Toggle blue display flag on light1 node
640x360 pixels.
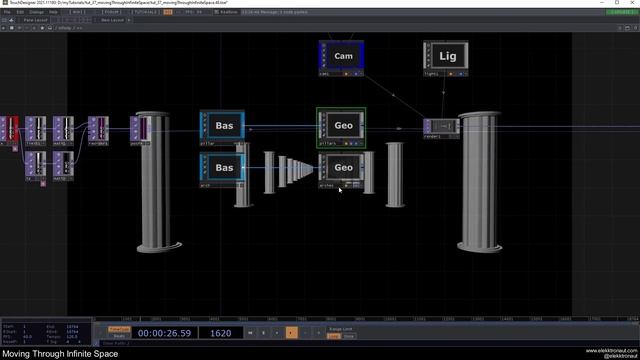point(461,74)
